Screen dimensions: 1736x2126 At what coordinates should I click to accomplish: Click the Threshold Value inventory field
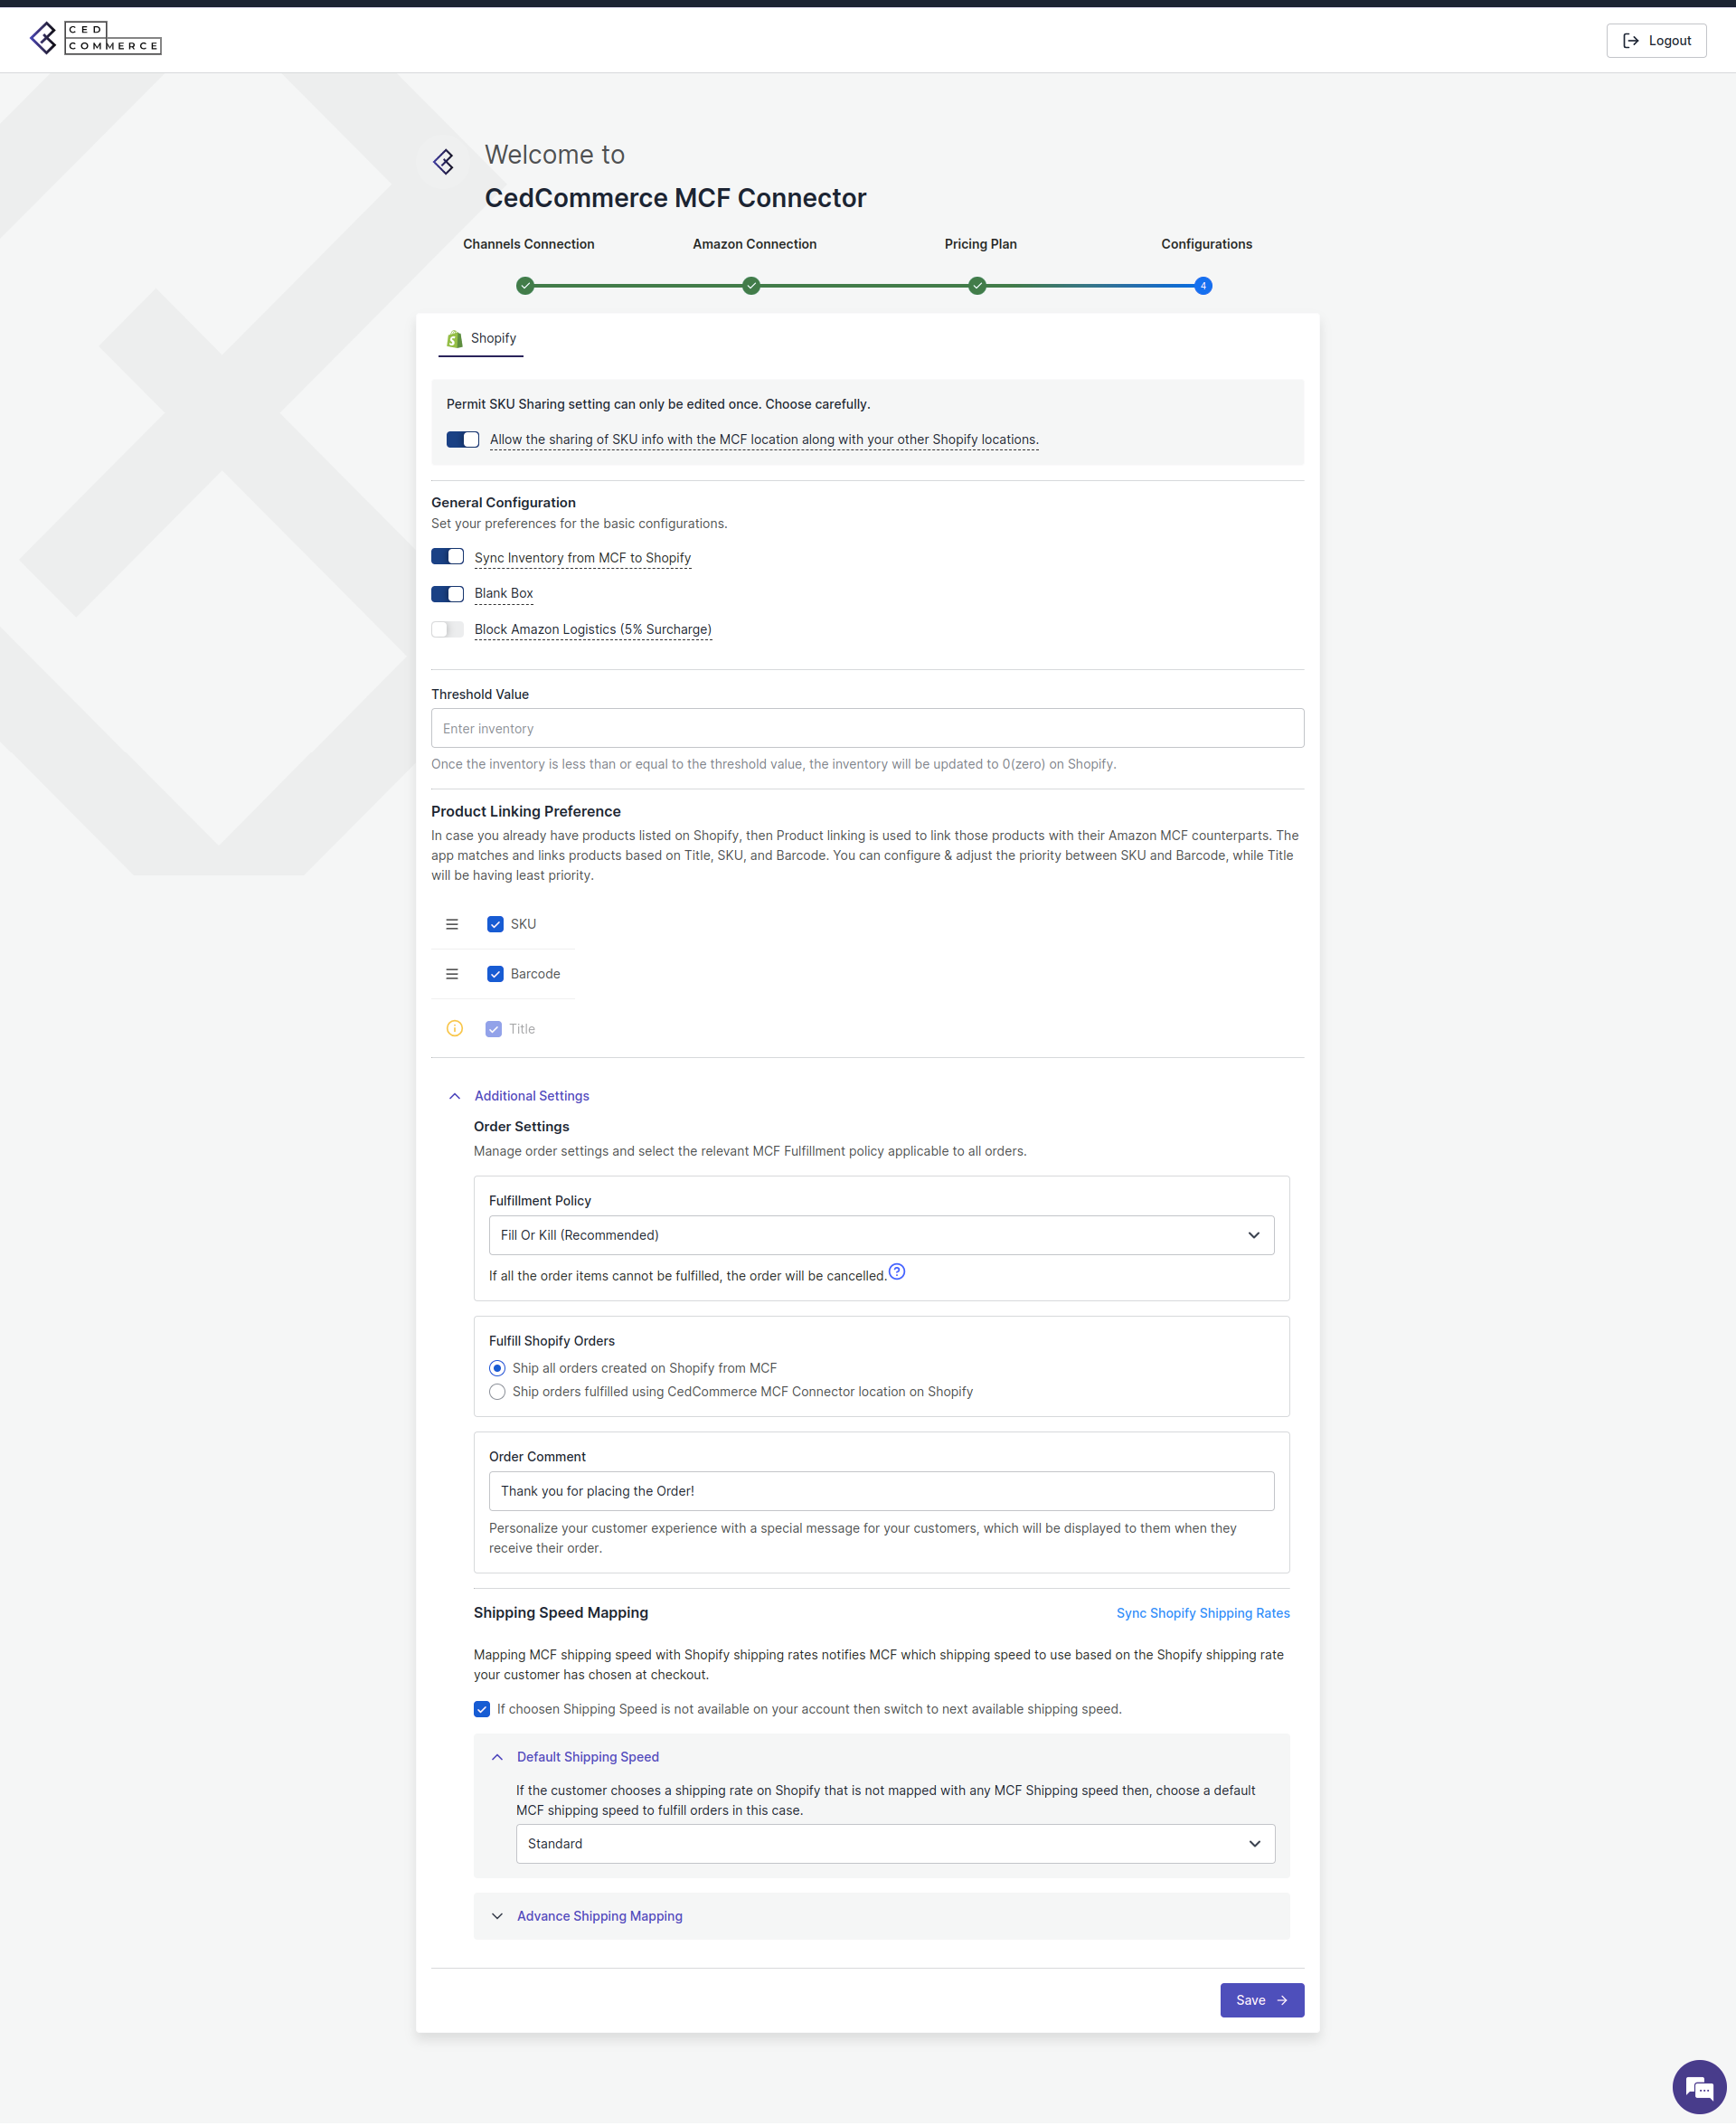point(867,729)
